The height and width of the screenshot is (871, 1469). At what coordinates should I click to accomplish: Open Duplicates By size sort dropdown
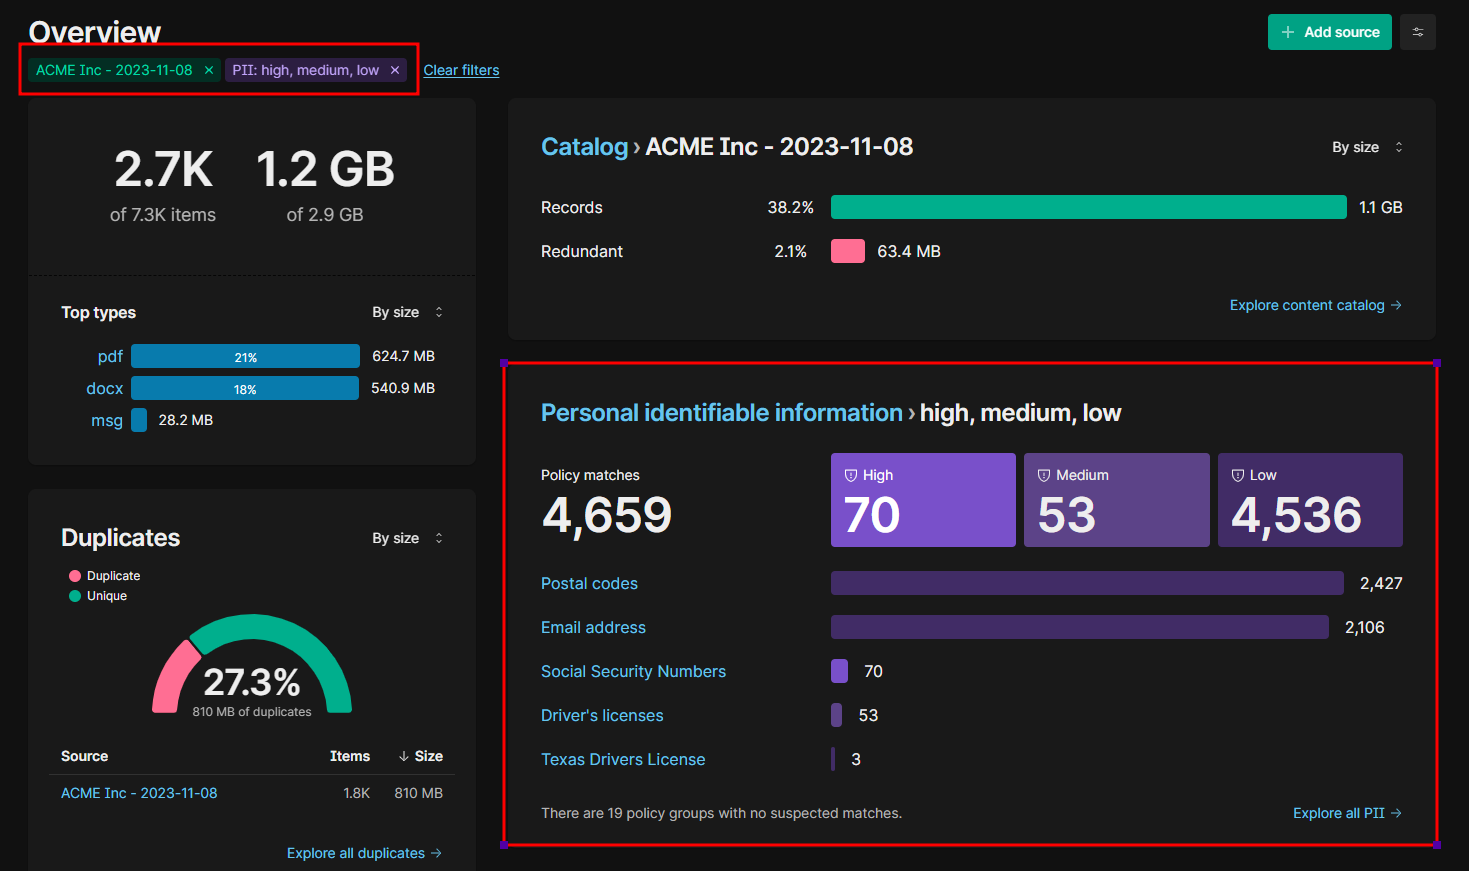click(407, 538)
